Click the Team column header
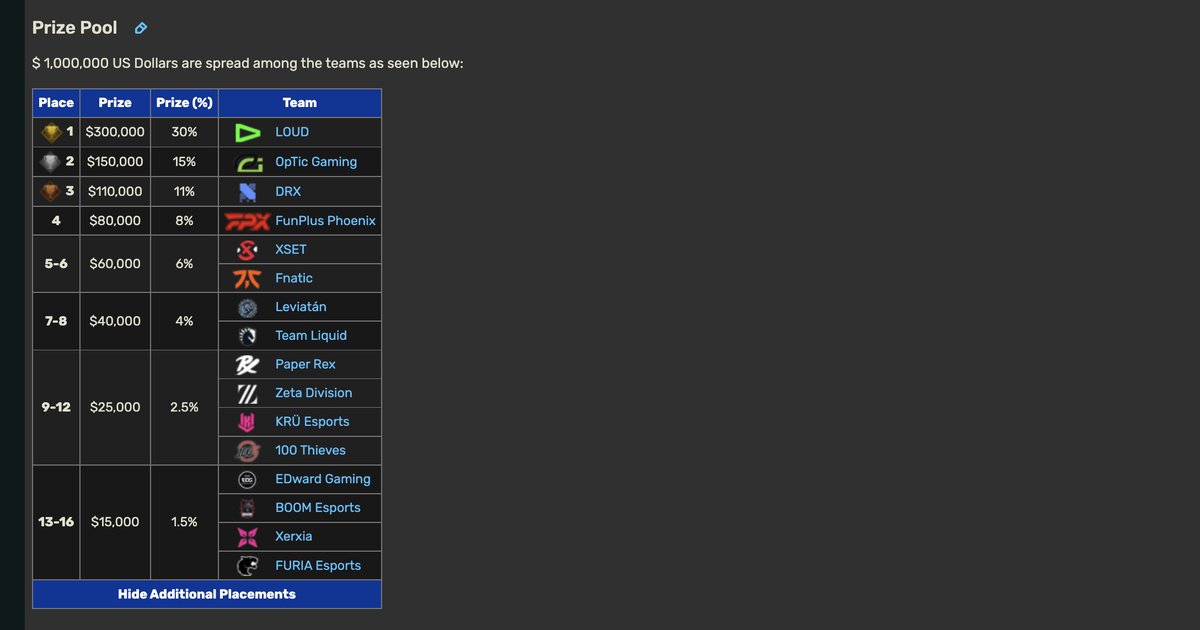Viewport: 1200px width, 630px height. click(300, 103)
